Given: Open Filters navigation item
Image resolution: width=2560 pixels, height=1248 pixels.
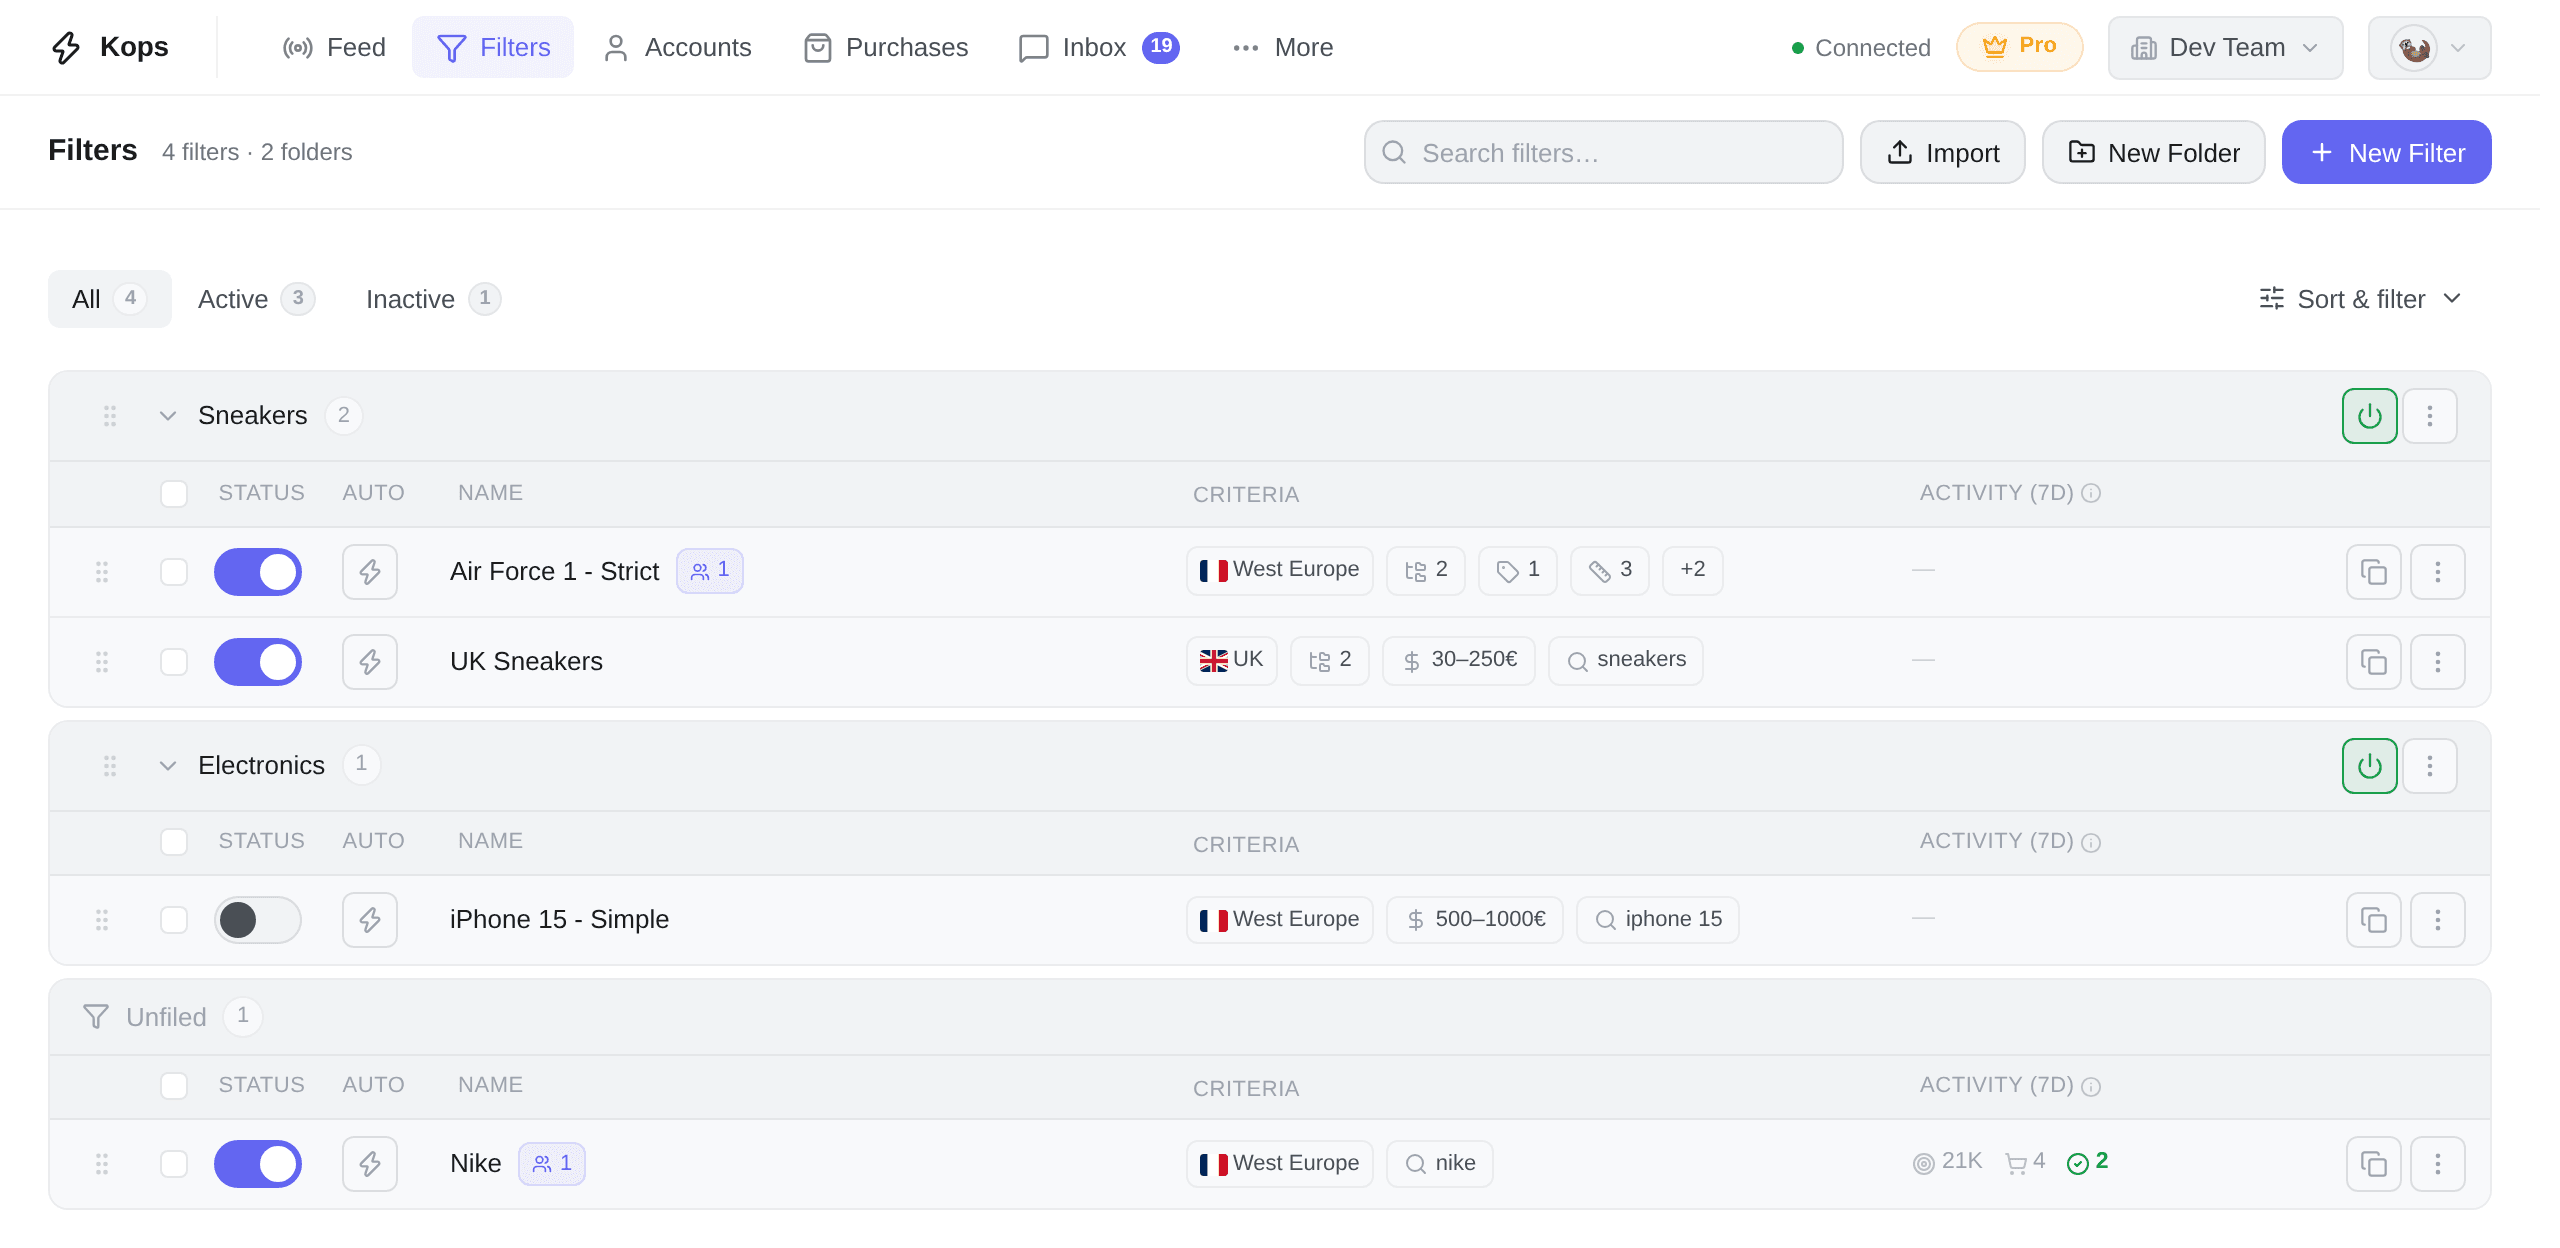Looking at the screenshot, I should point(493,48).
